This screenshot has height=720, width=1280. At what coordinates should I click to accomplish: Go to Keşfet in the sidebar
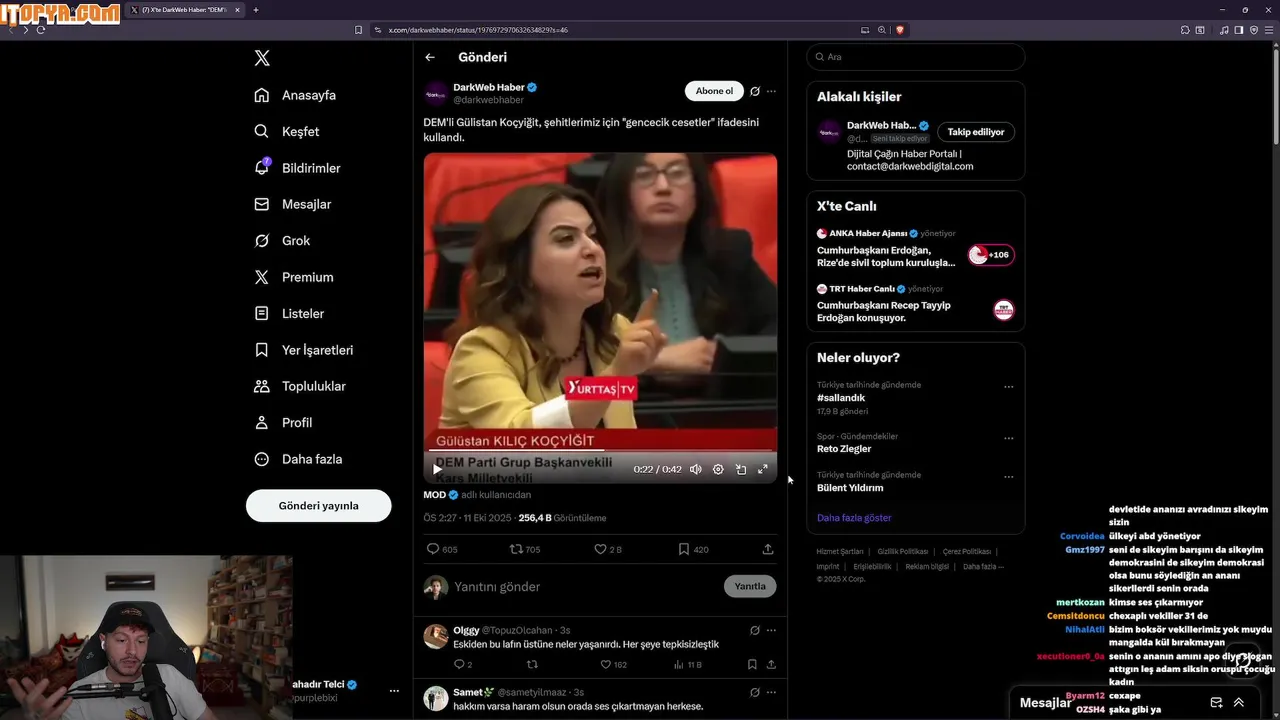(287, 131)
